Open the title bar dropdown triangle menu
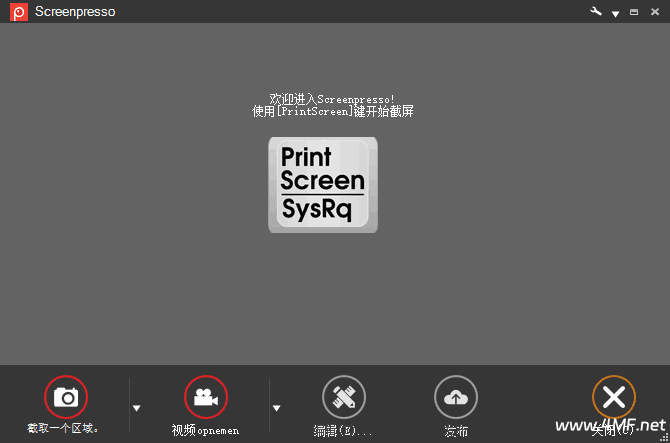This screenshot has width=670, height=443. 615,13
